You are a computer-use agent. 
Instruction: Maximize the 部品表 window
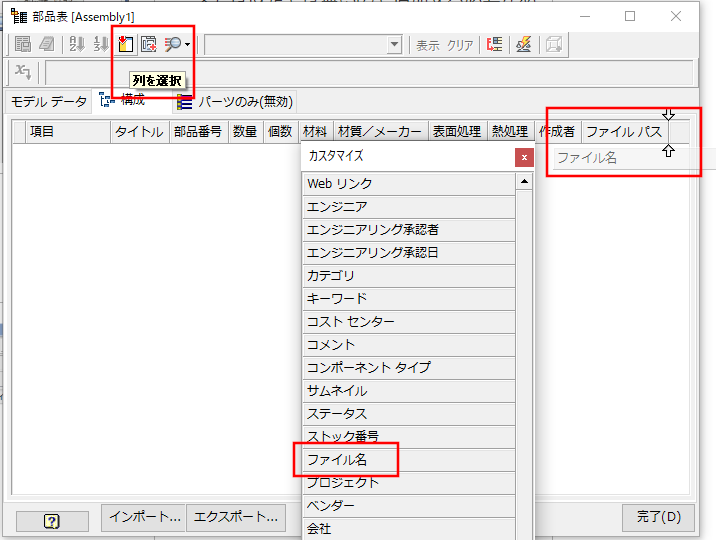click(x=630, y=16)
